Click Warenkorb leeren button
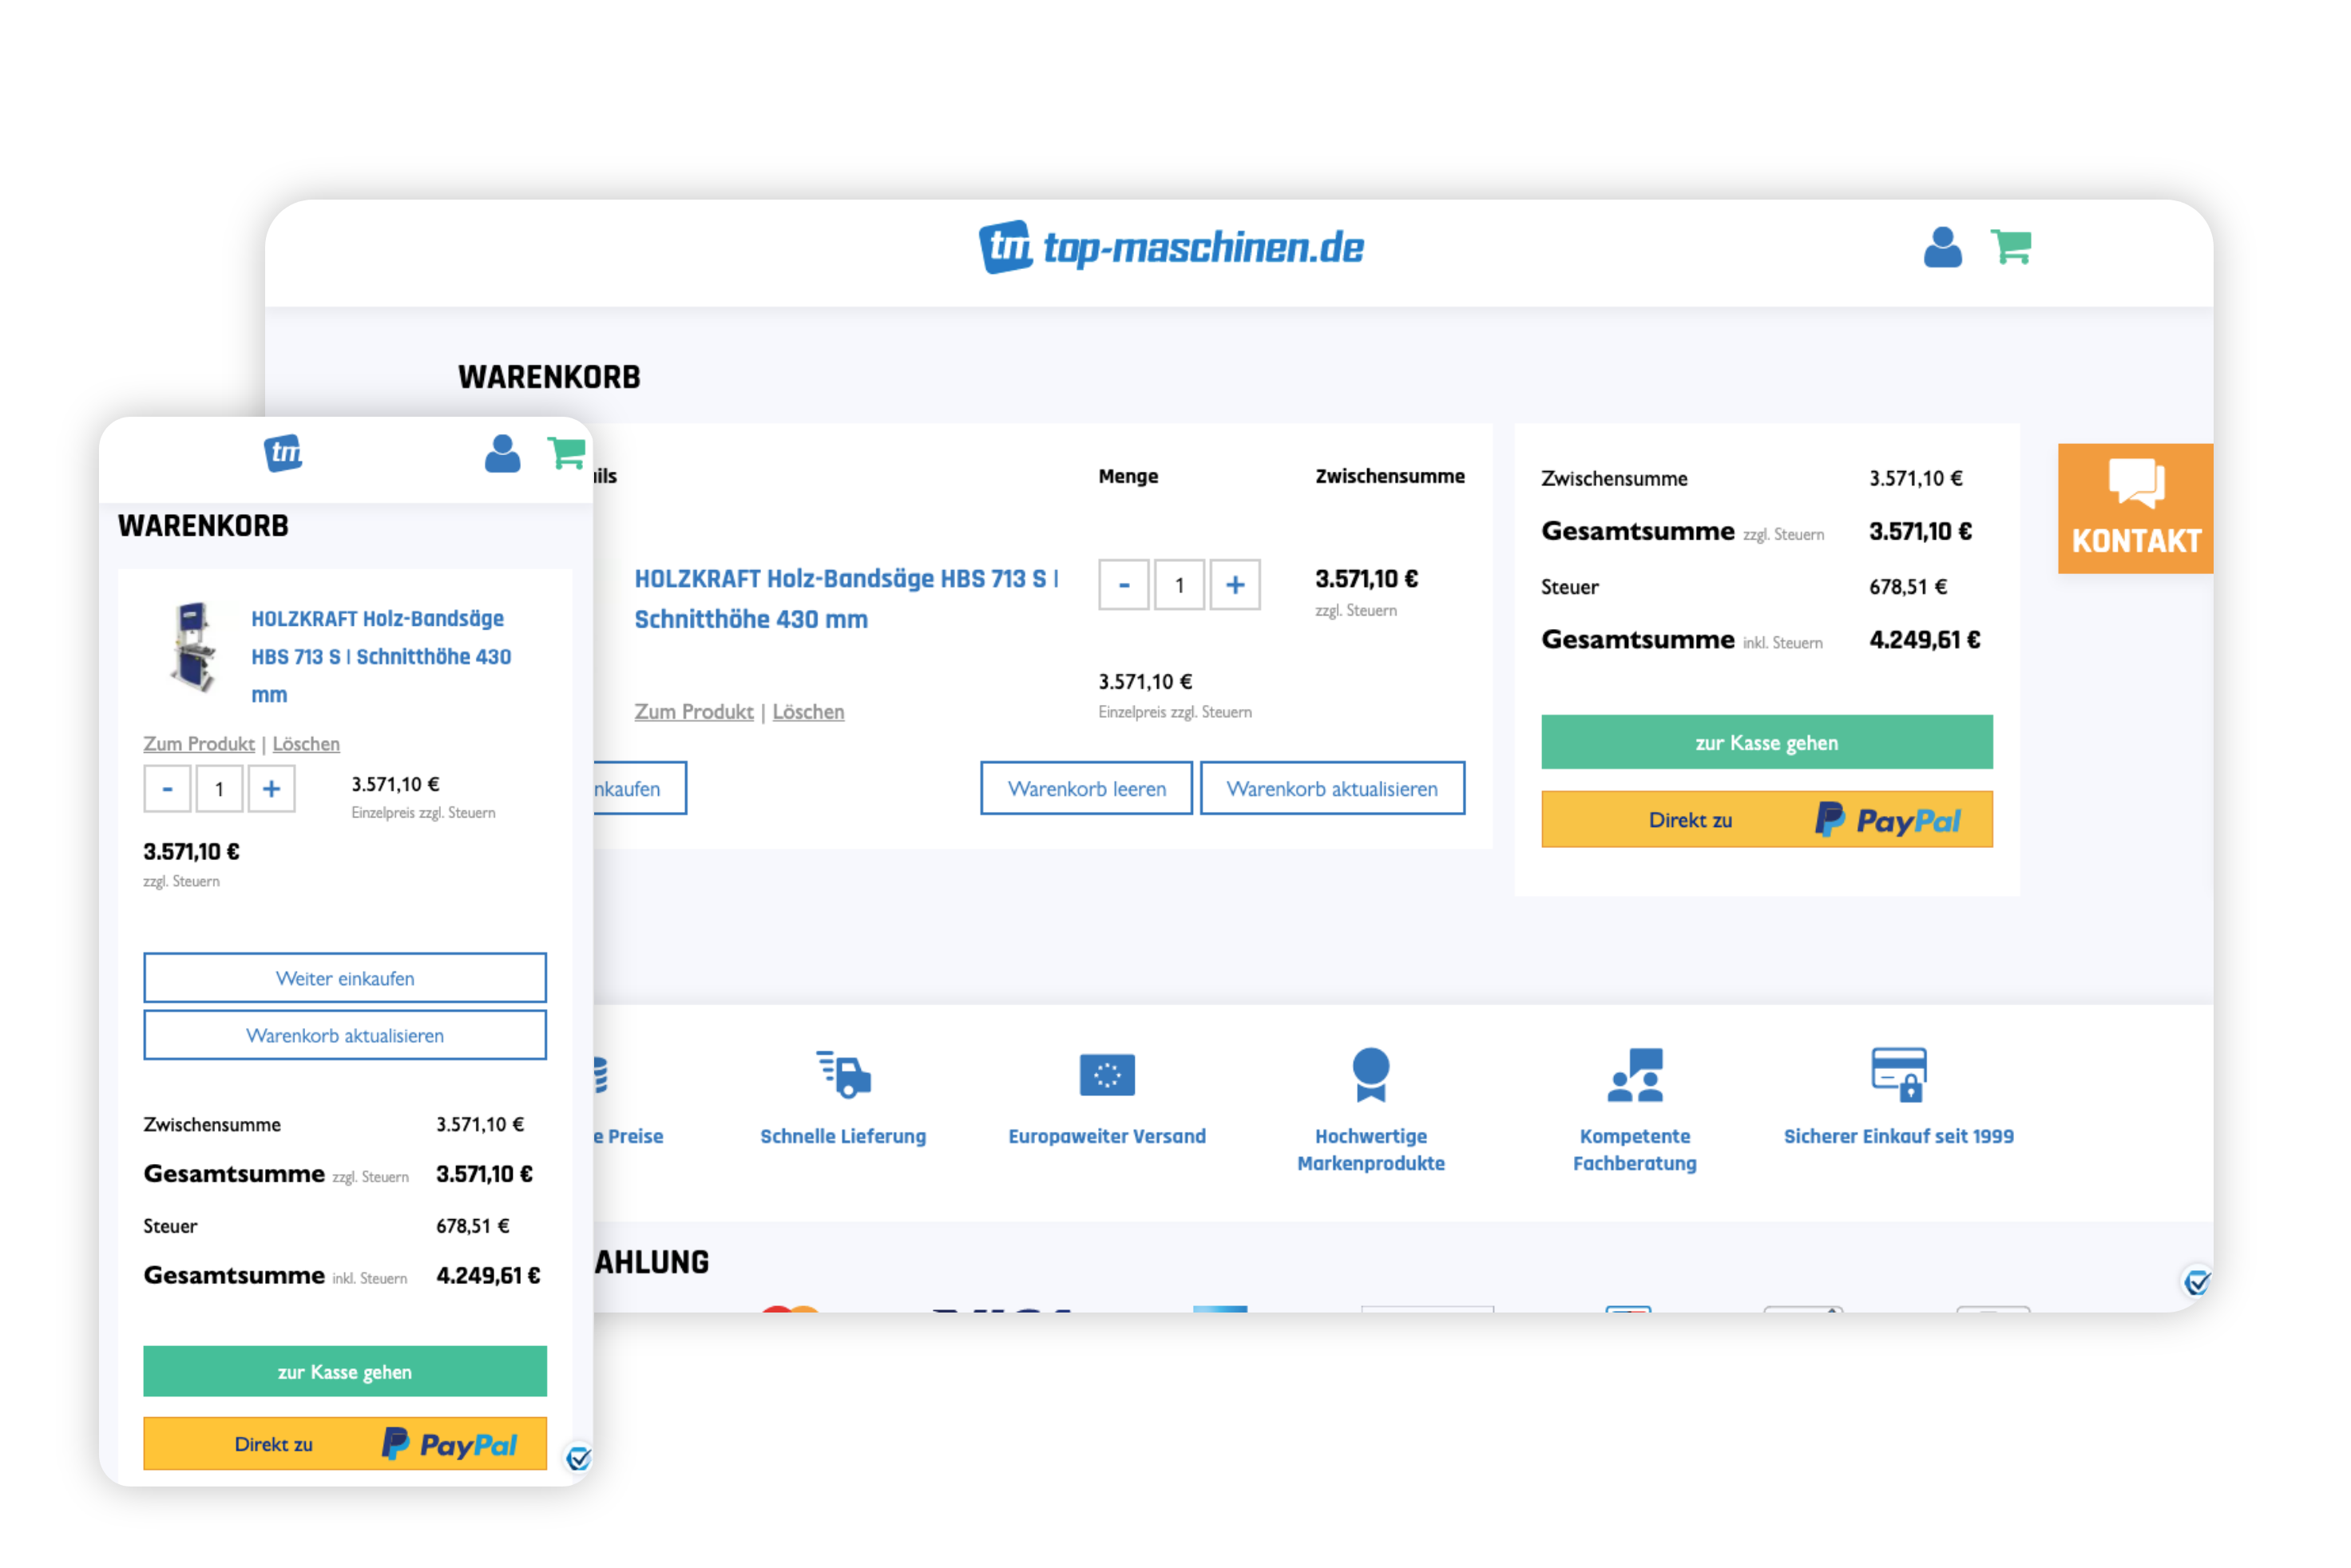The image size is (2351, 1568). (1086, 789)
